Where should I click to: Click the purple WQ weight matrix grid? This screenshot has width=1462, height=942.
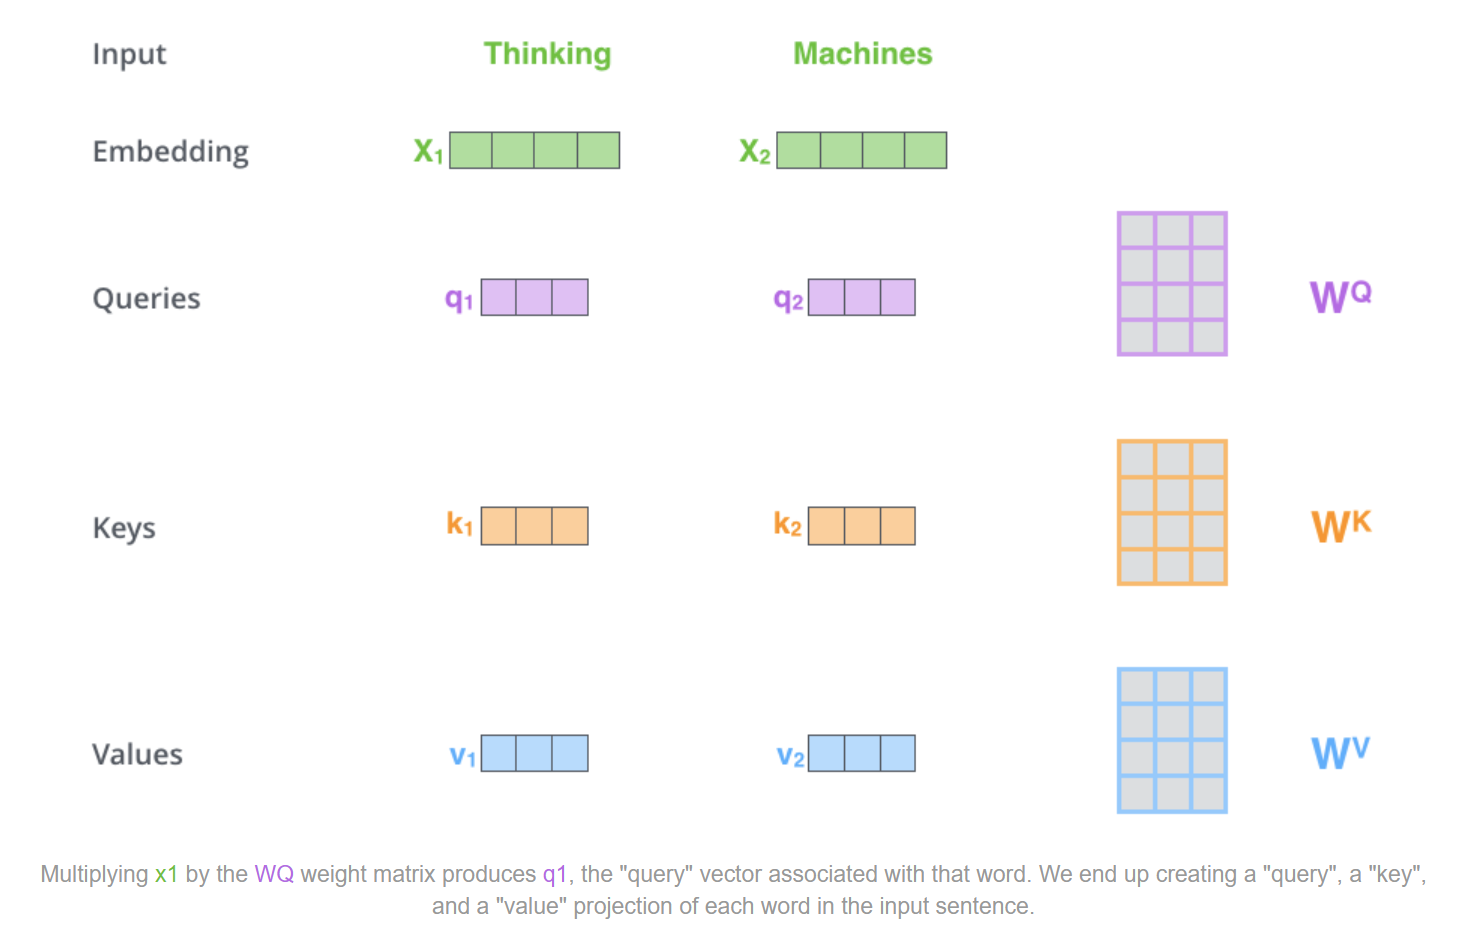(1172, 284)
